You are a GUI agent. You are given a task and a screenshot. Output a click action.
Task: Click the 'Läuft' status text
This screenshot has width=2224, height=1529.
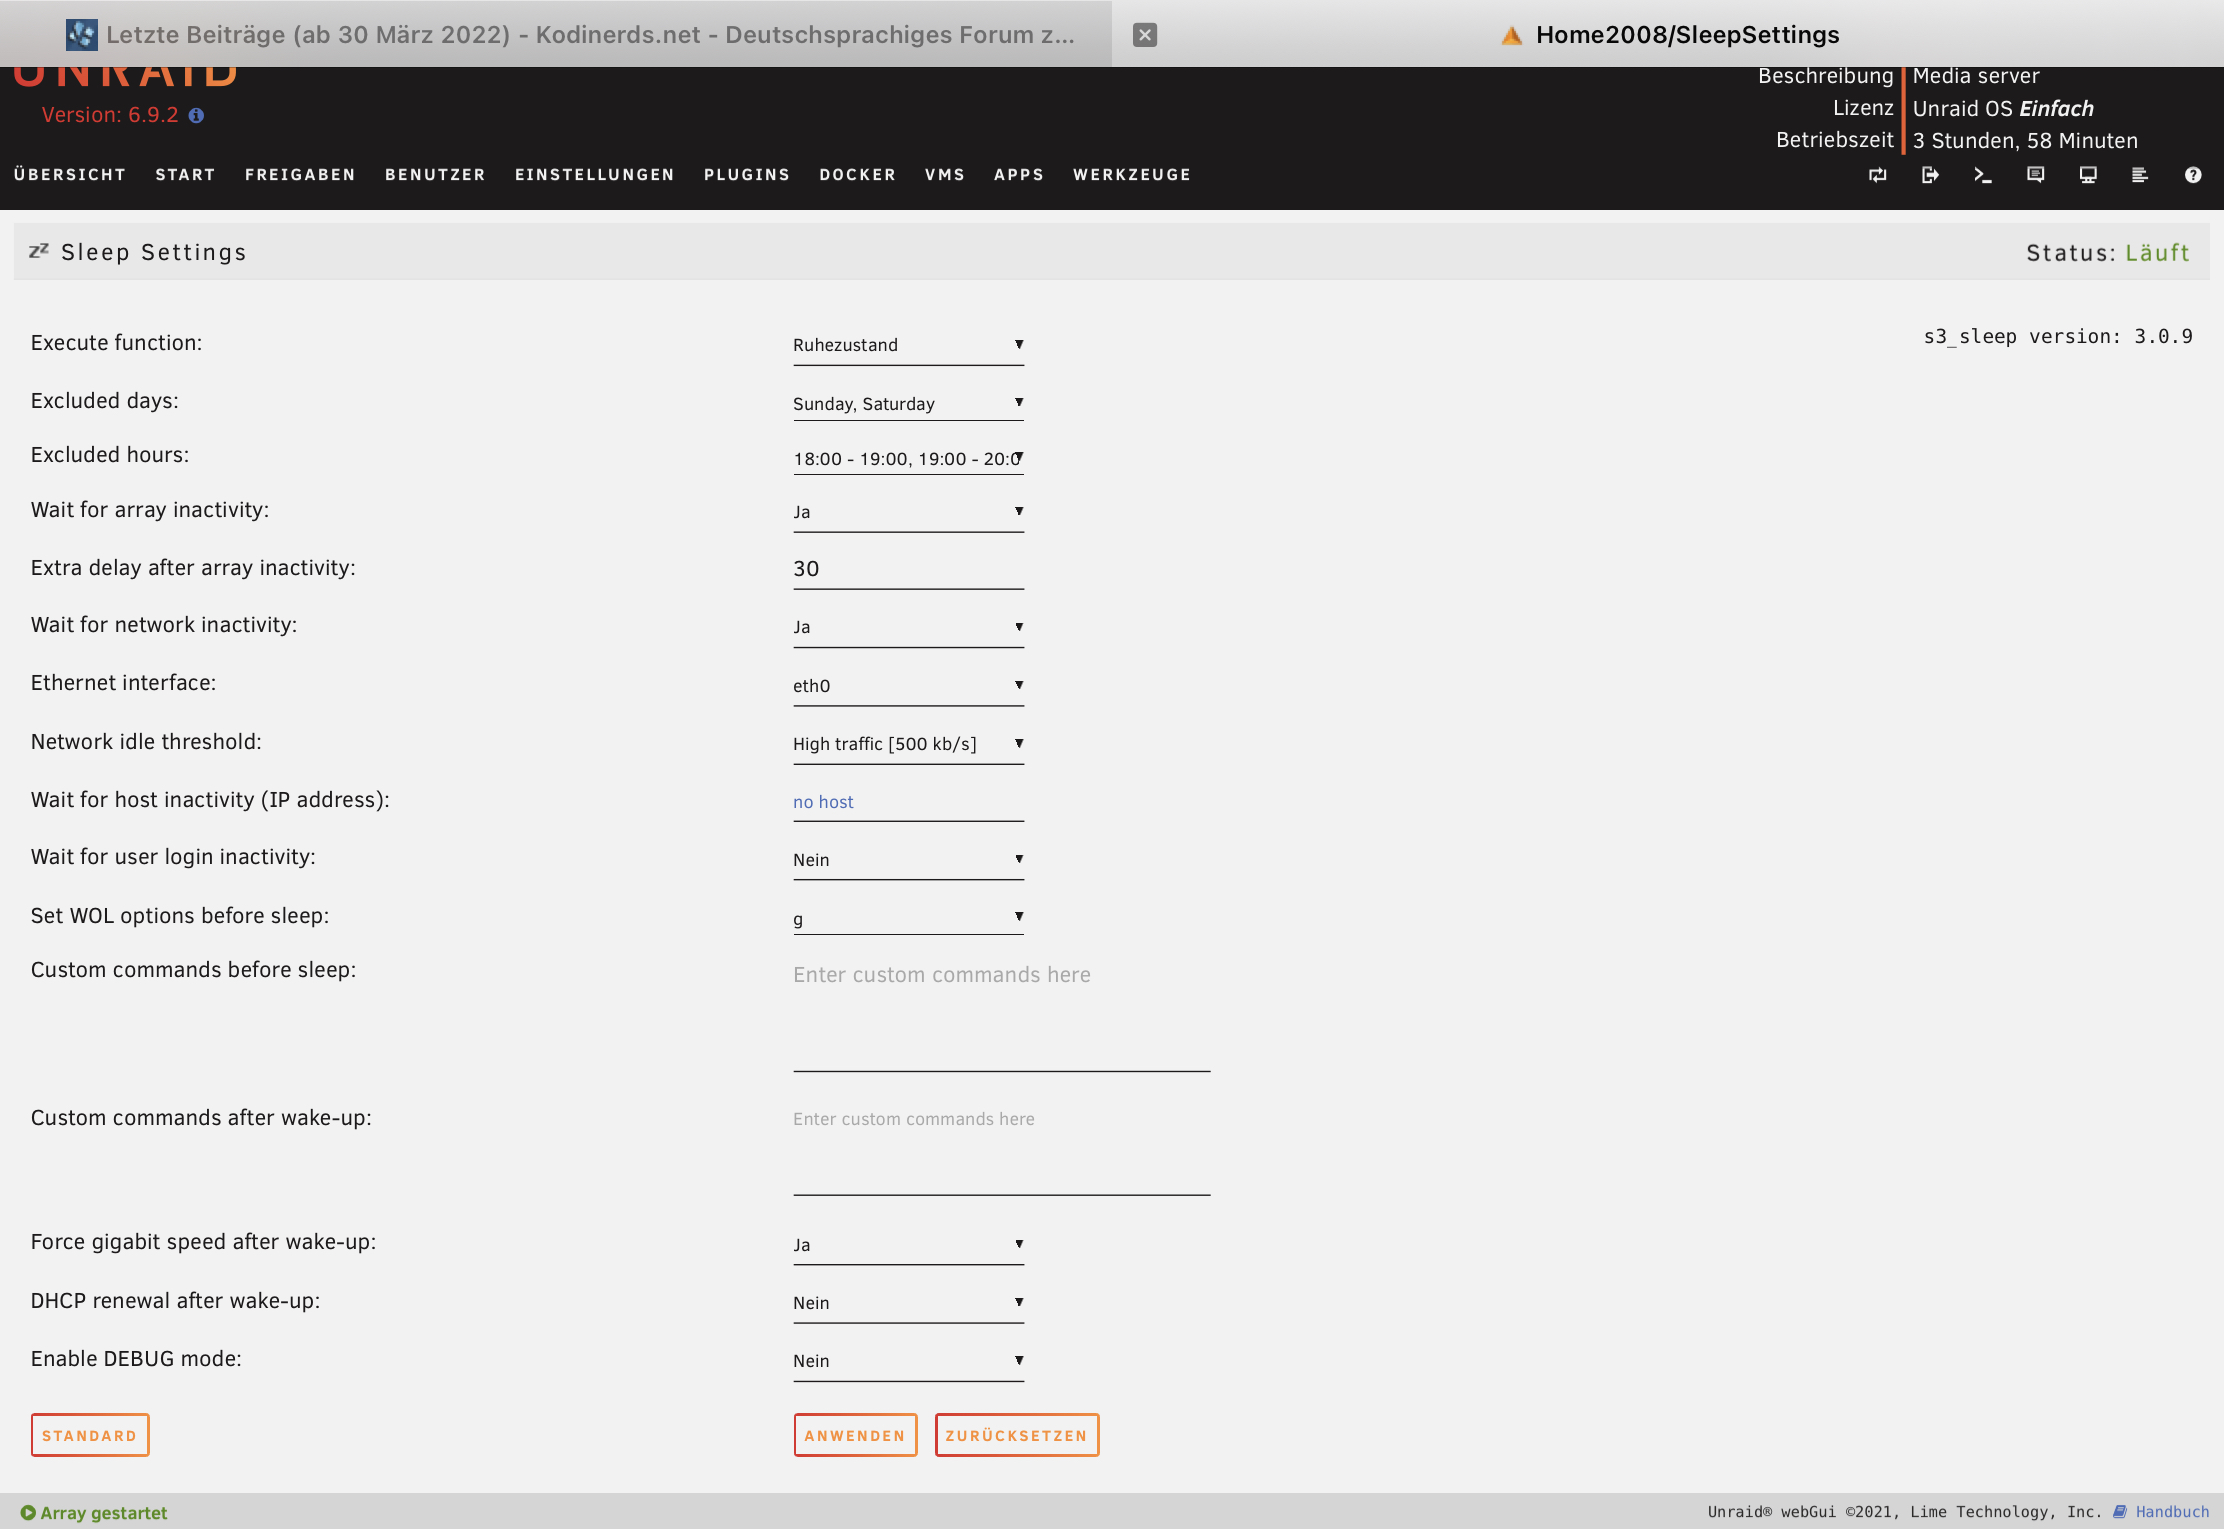(x=2157, y=253)
